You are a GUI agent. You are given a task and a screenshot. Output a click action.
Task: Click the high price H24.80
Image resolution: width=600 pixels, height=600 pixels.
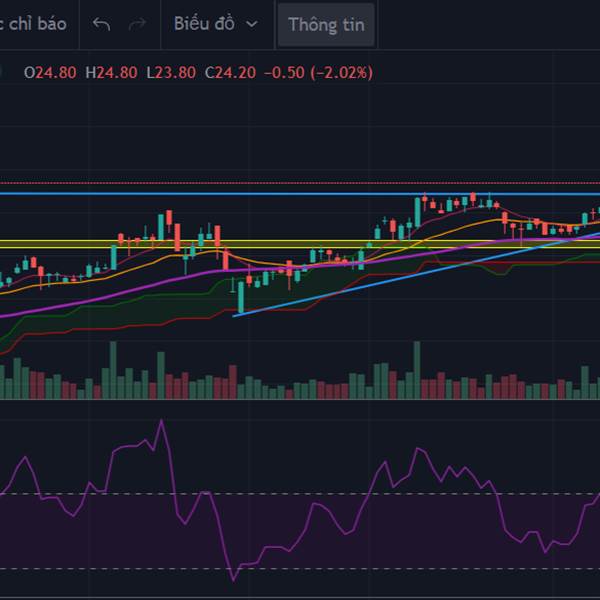(111, 73)
